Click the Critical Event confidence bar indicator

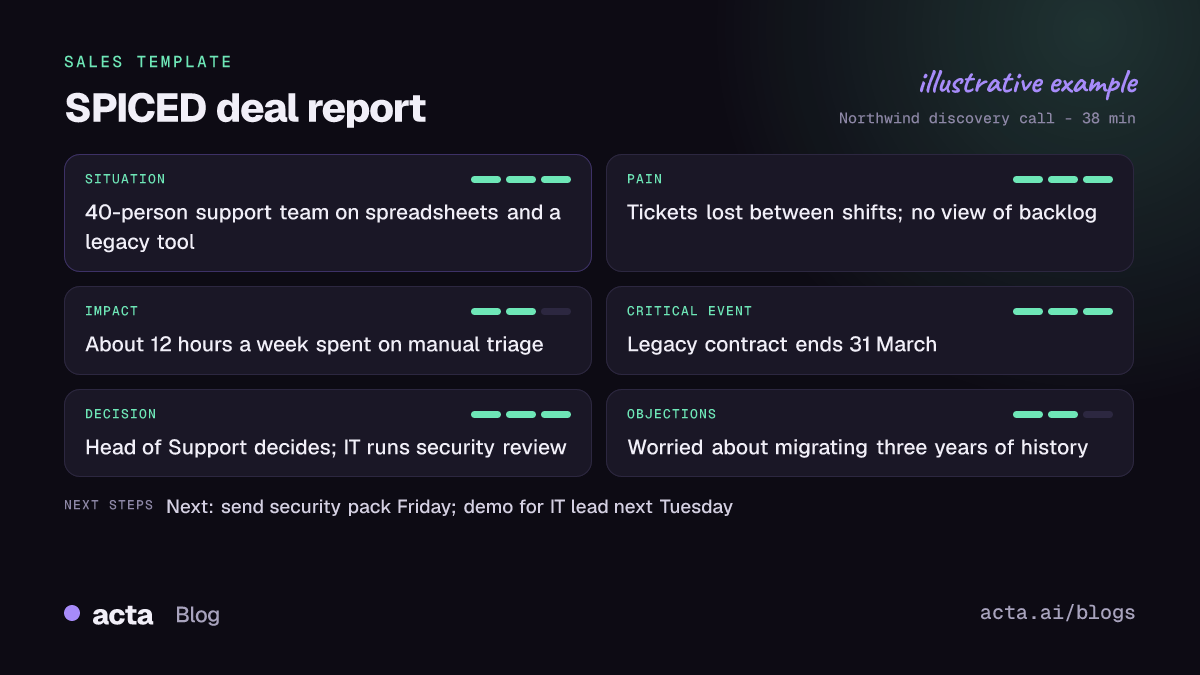pyautogui.click(x=1063, y=312)
